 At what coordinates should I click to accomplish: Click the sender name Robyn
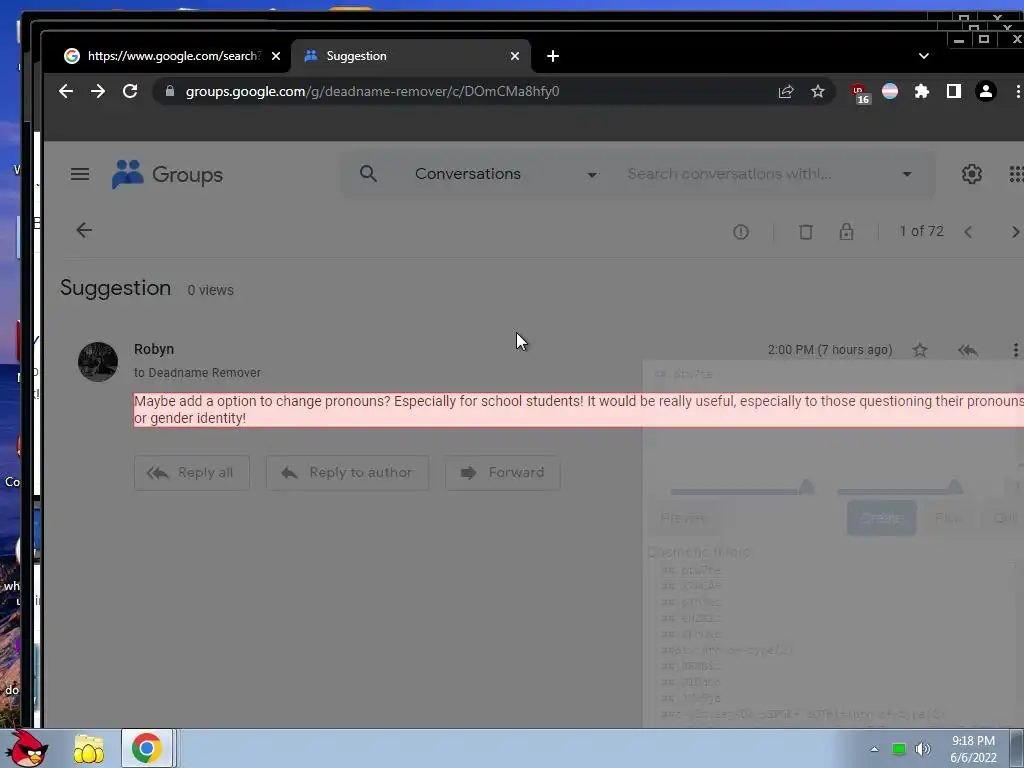(x=154, y=349)
